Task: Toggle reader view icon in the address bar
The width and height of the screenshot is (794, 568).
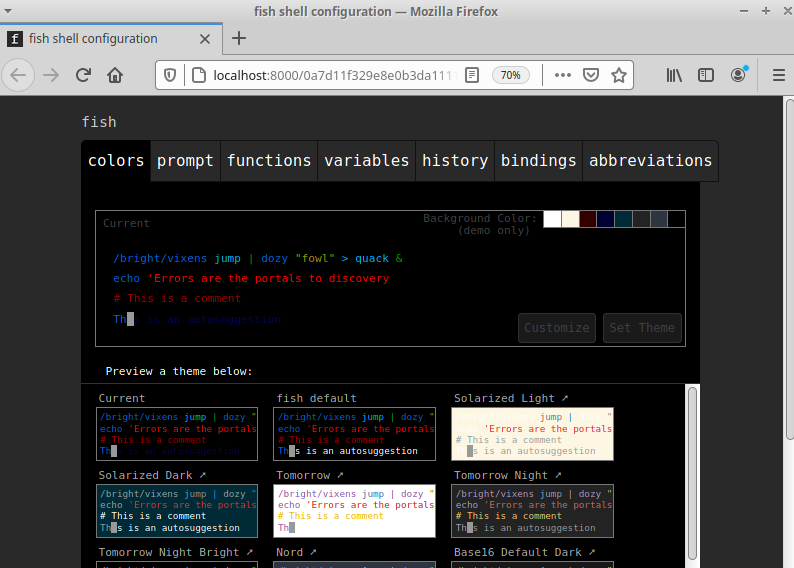Action: tap(472, 75)
